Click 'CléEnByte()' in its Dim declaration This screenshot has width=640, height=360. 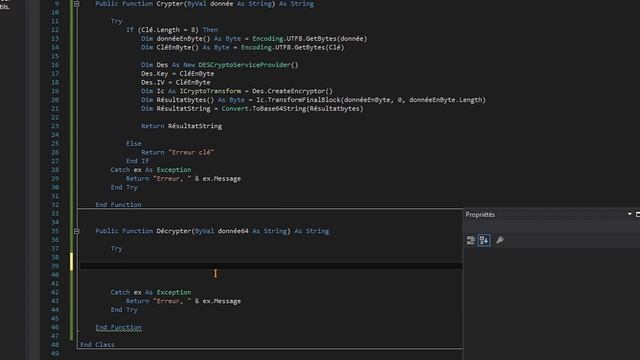tap(178, 47)
